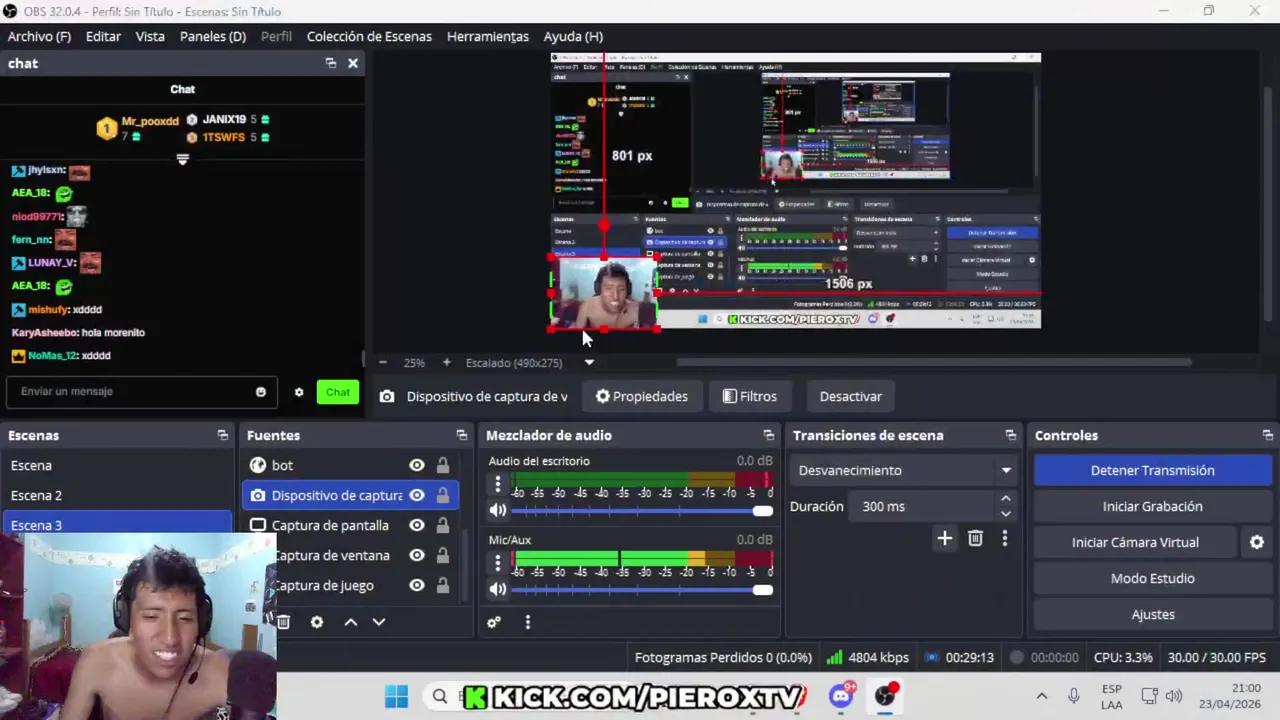Open the Vista menu

point(150,36)
